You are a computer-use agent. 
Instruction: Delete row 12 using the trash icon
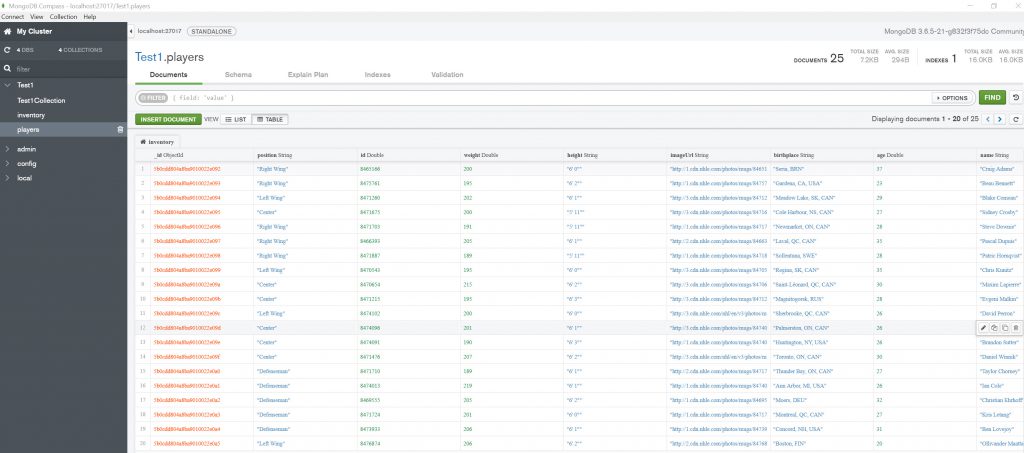point(1016,327)
